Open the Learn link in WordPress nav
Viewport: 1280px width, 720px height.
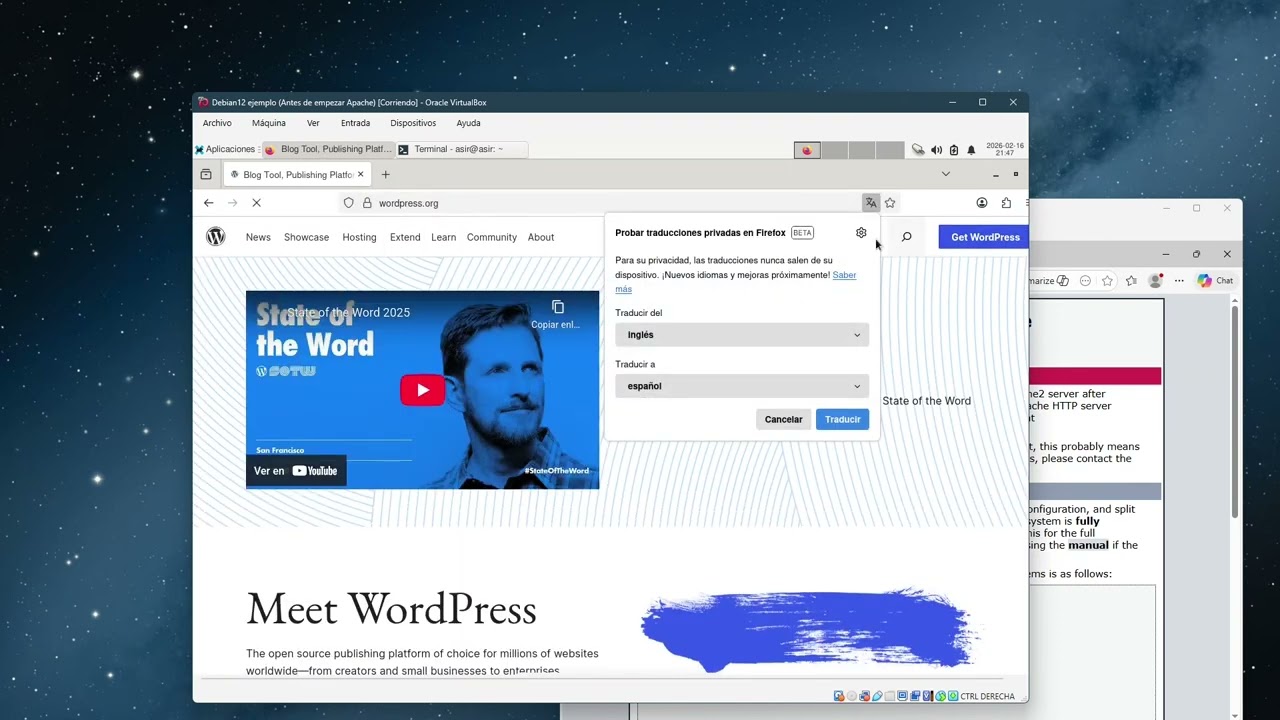pos(443,237)
